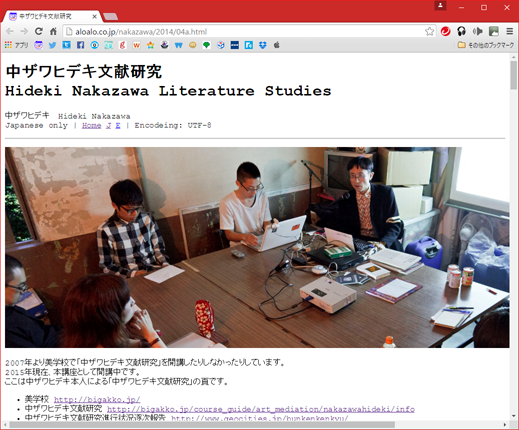Open the browser home page
This screenshot has height=430, width=519.
pyautogui.click(x=53, y=32)
